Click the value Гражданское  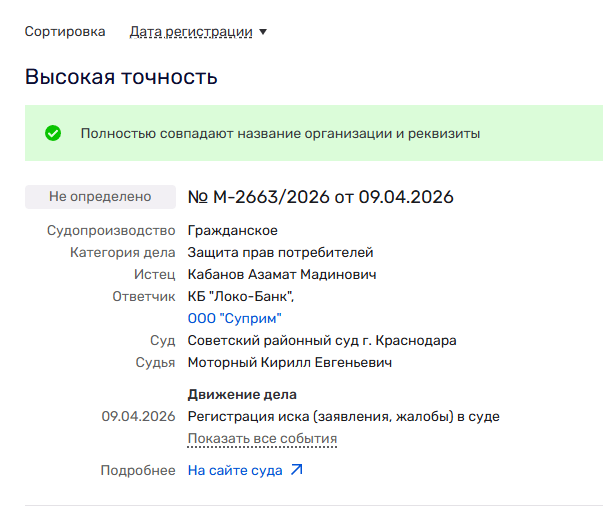point(233,230)
